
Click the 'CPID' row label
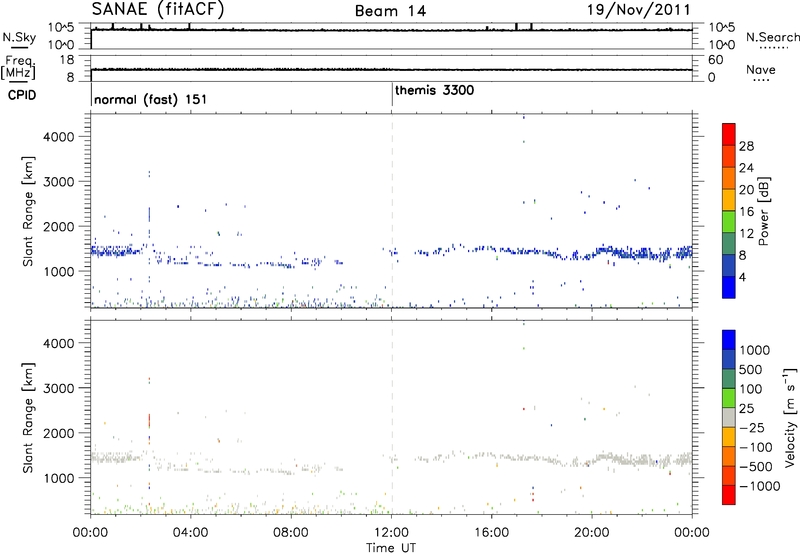[22, 95]
